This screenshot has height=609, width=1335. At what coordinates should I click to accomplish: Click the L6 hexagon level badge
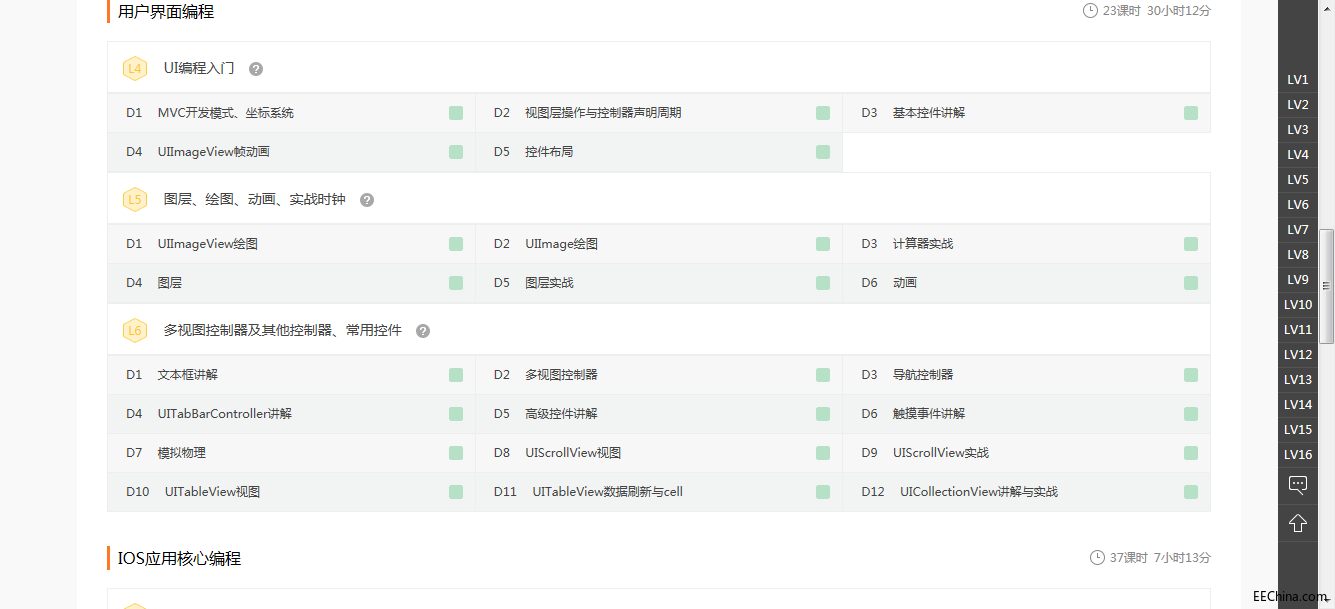135,331
